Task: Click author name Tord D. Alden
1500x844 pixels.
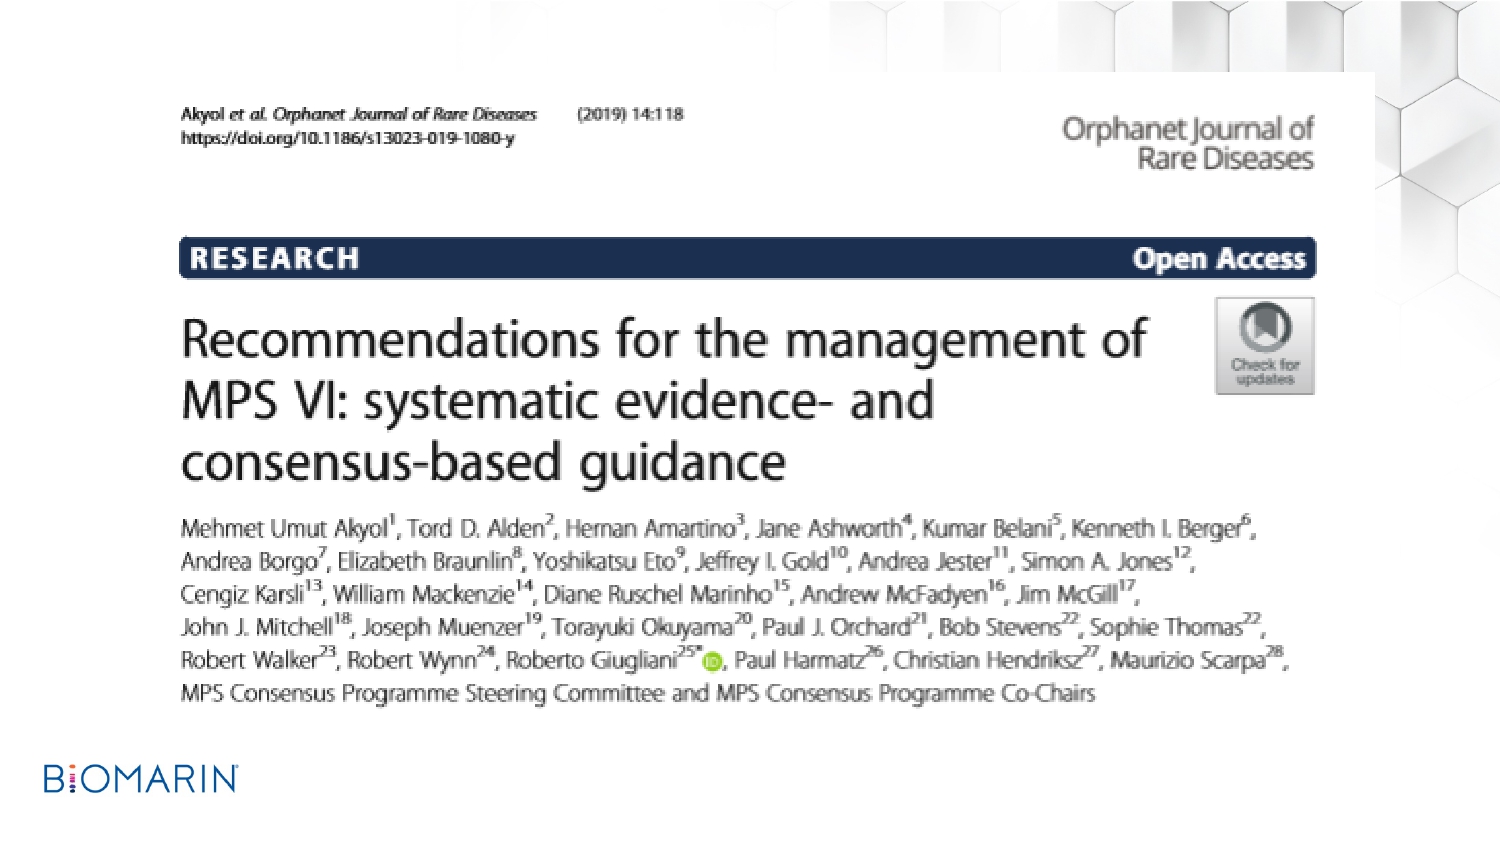Action: coord(476,529)
